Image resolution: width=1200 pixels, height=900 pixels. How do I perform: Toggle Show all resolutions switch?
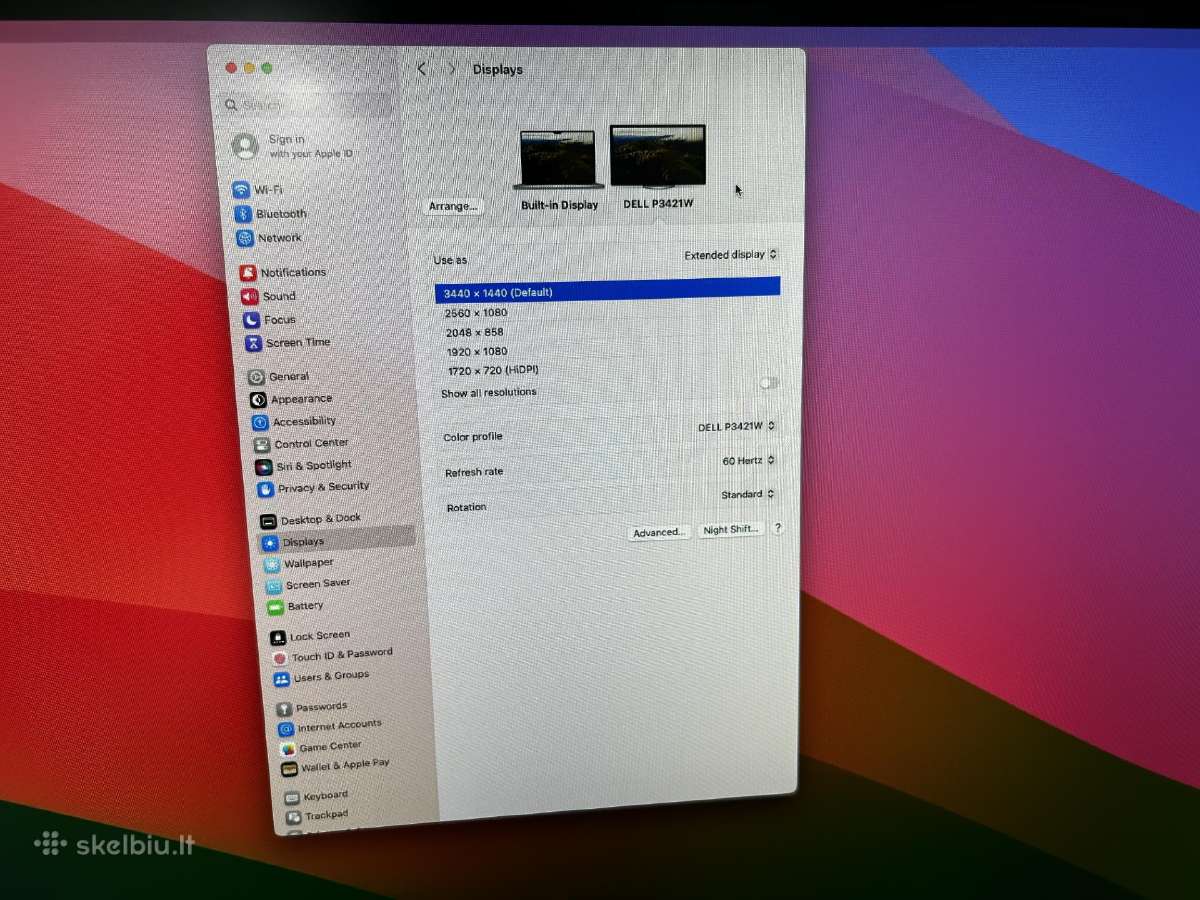(x=768, y=383)
